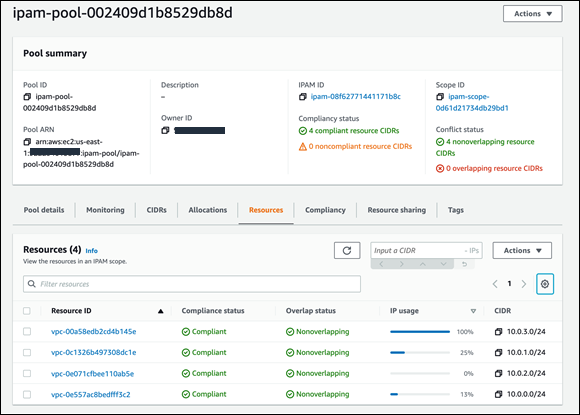Switch to the Pool details tab
Screen dimensions: 580x415
(x=44, y=210)
